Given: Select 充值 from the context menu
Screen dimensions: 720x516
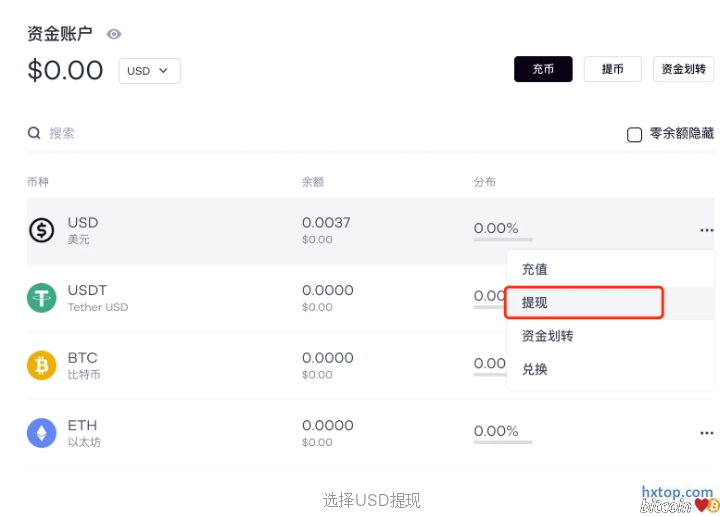Looking at the screenshot, I should 535,269.
